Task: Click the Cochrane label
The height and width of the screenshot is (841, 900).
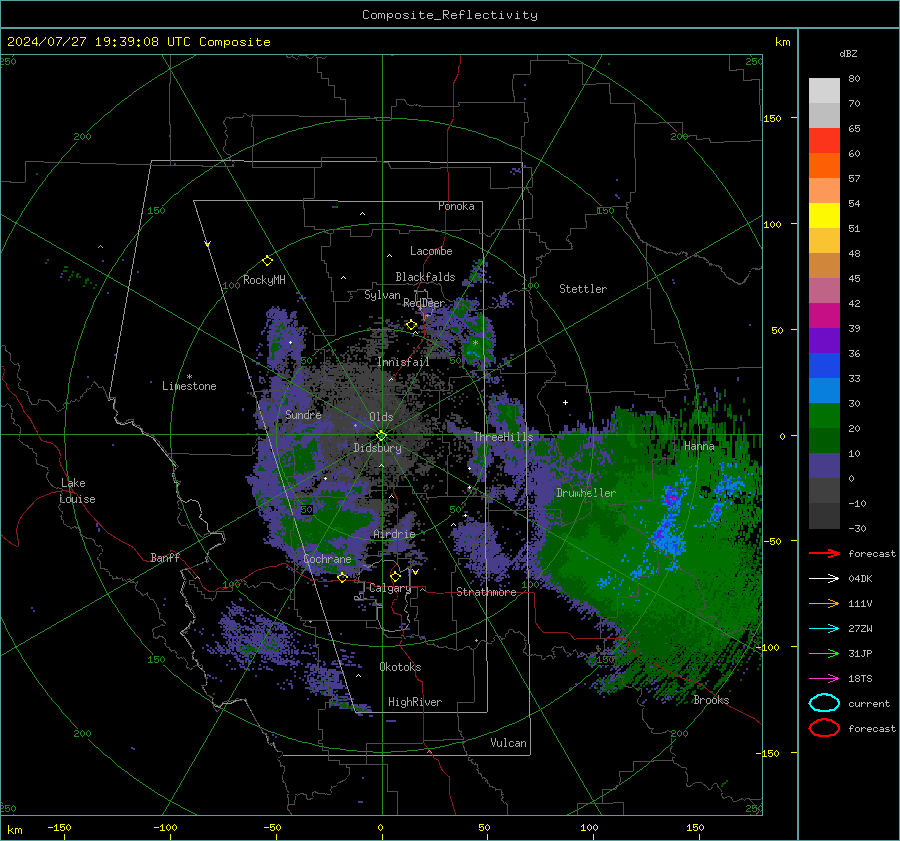Action: 327,559
